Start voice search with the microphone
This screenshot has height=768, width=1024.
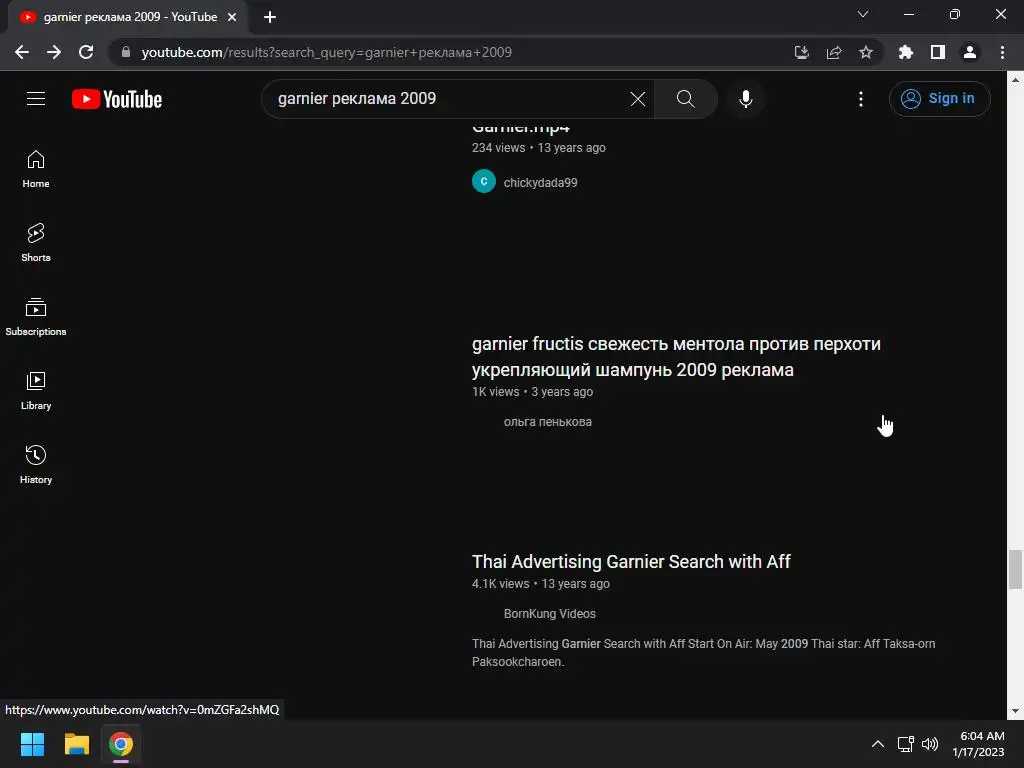745,99
